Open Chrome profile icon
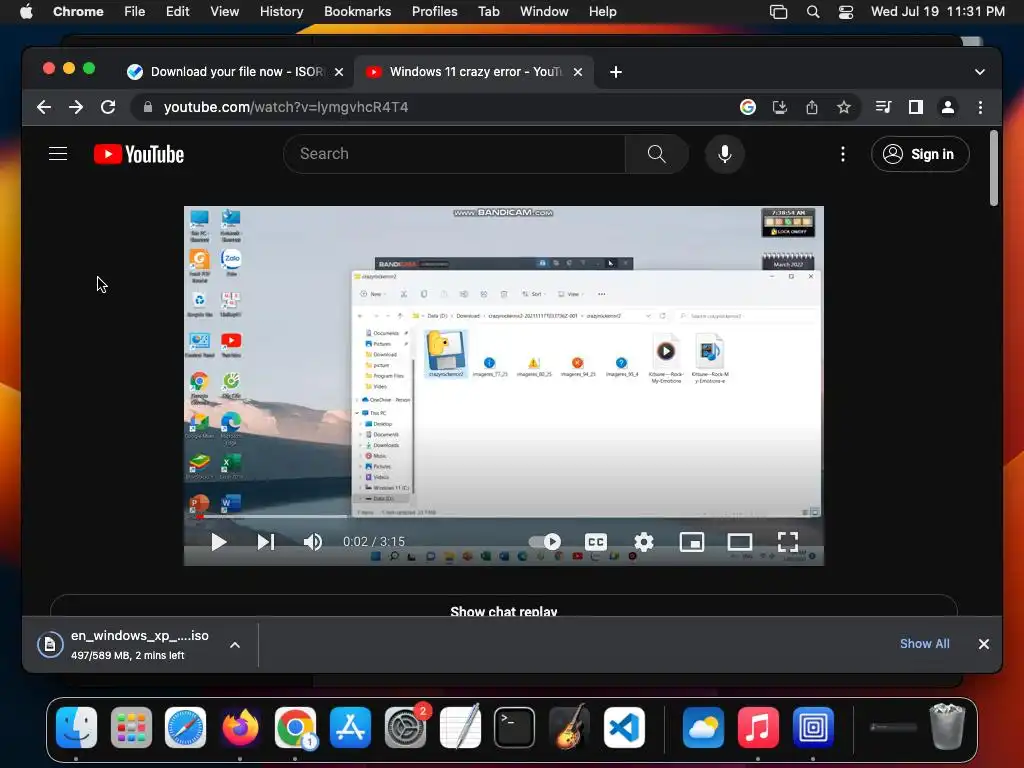1024x768 pixels. pos(948,107)
